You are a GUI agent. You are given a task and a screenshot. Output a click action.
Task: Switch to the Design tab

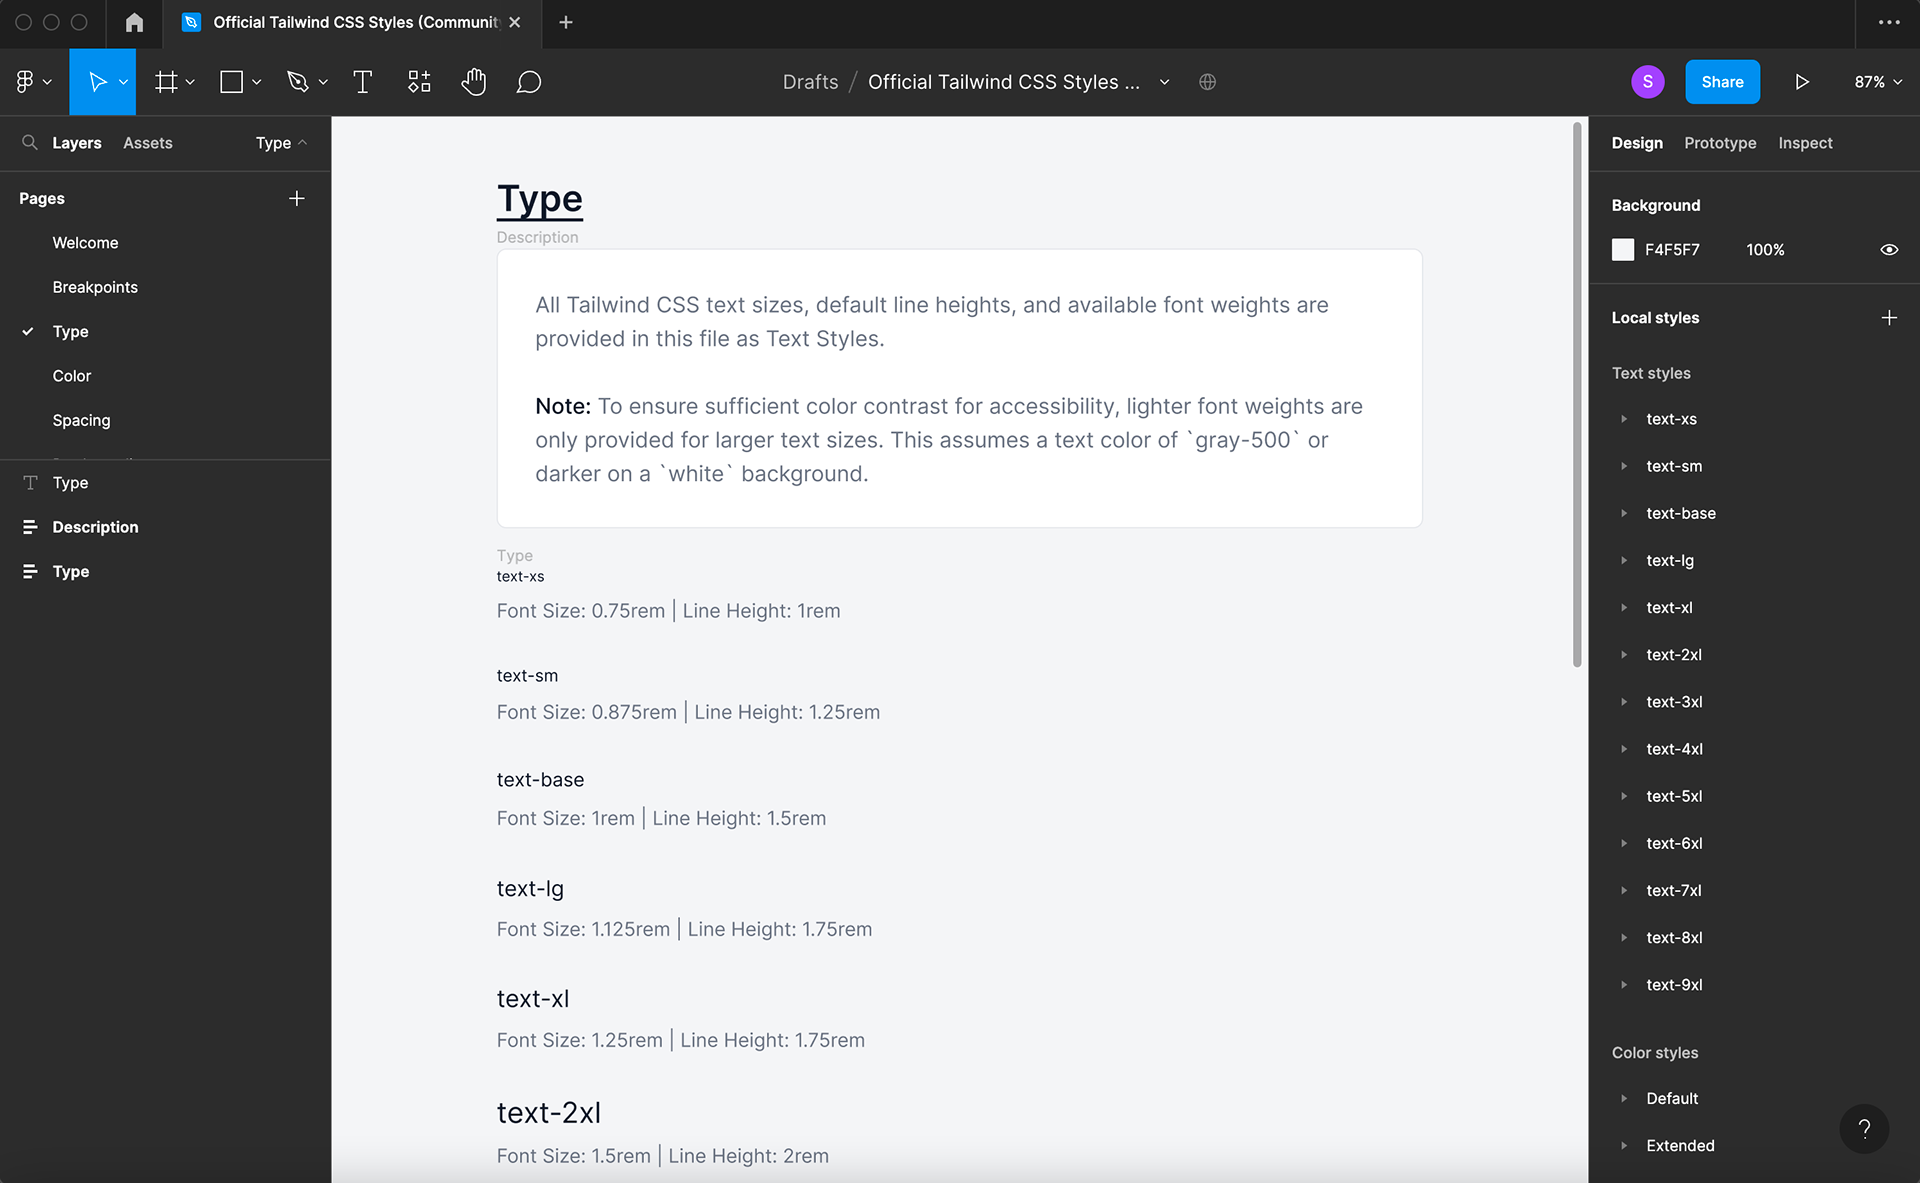tap(1637, 143)
